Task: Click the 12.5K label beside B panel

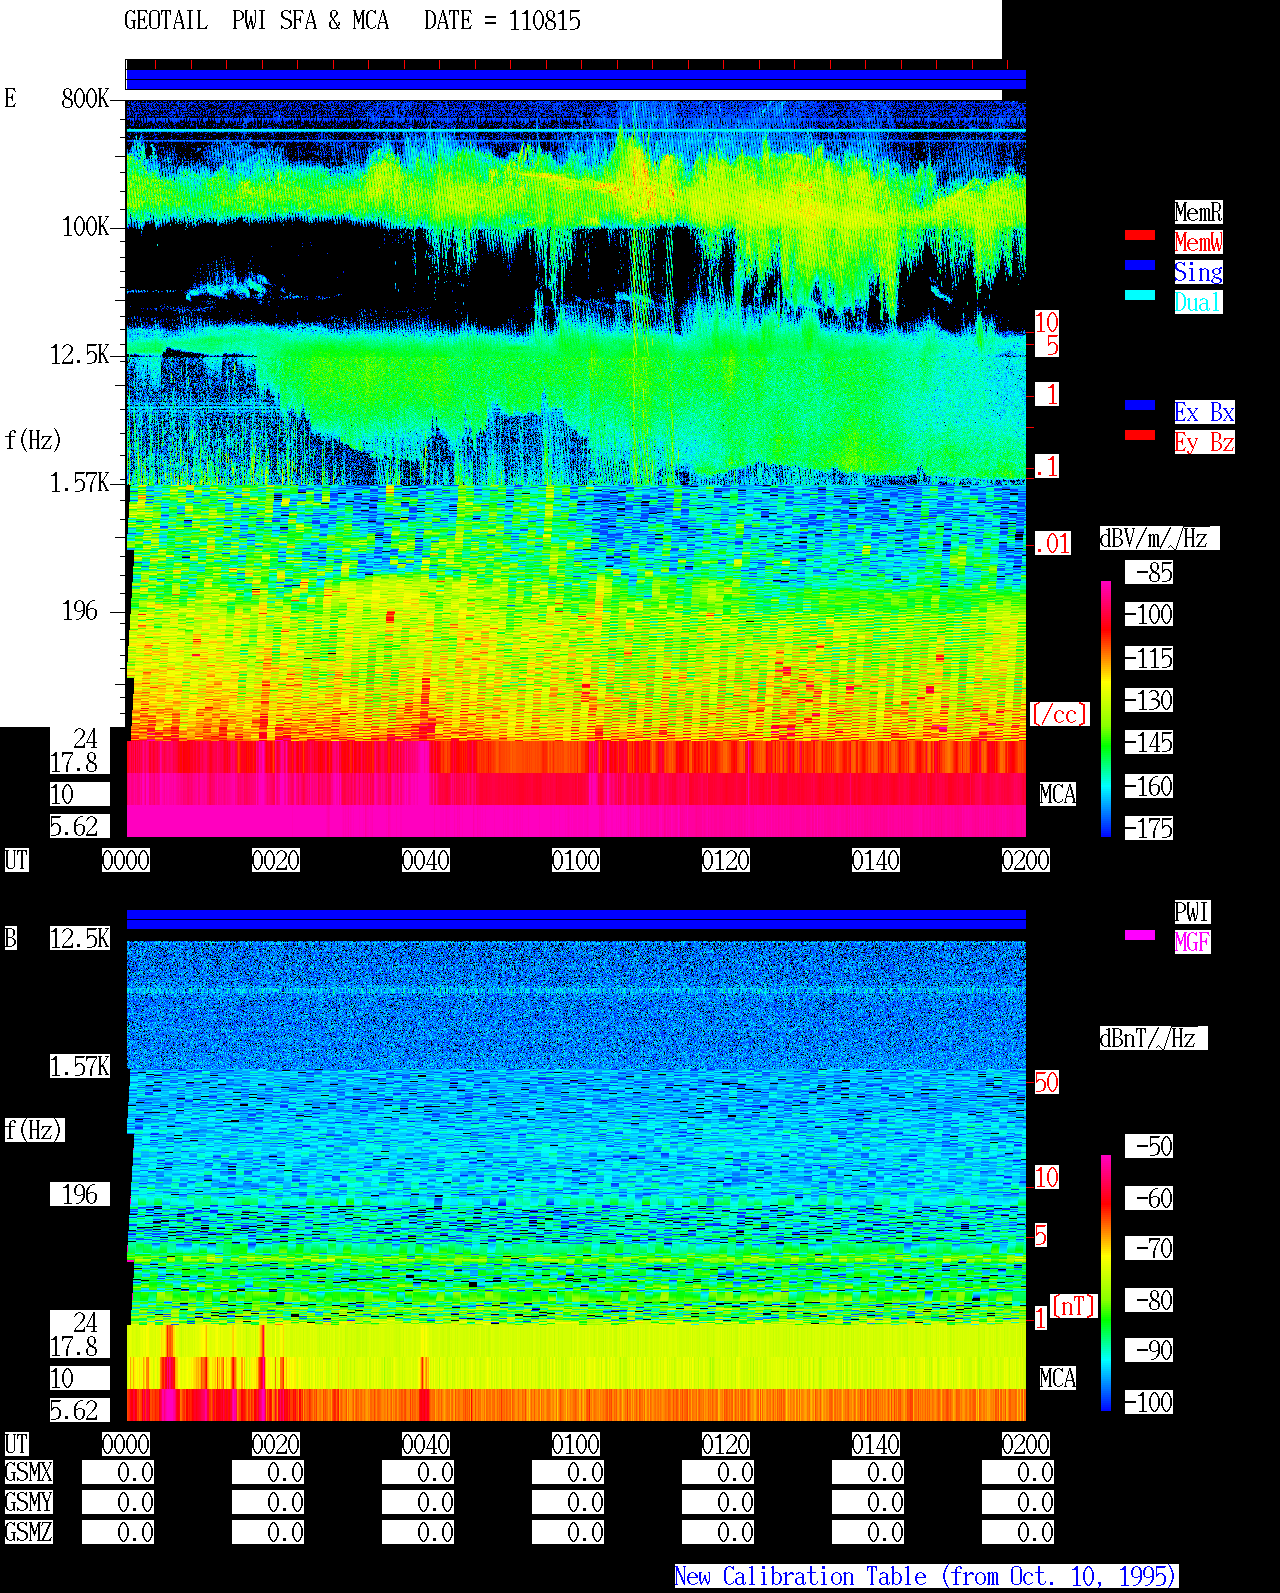Action: 80,938
